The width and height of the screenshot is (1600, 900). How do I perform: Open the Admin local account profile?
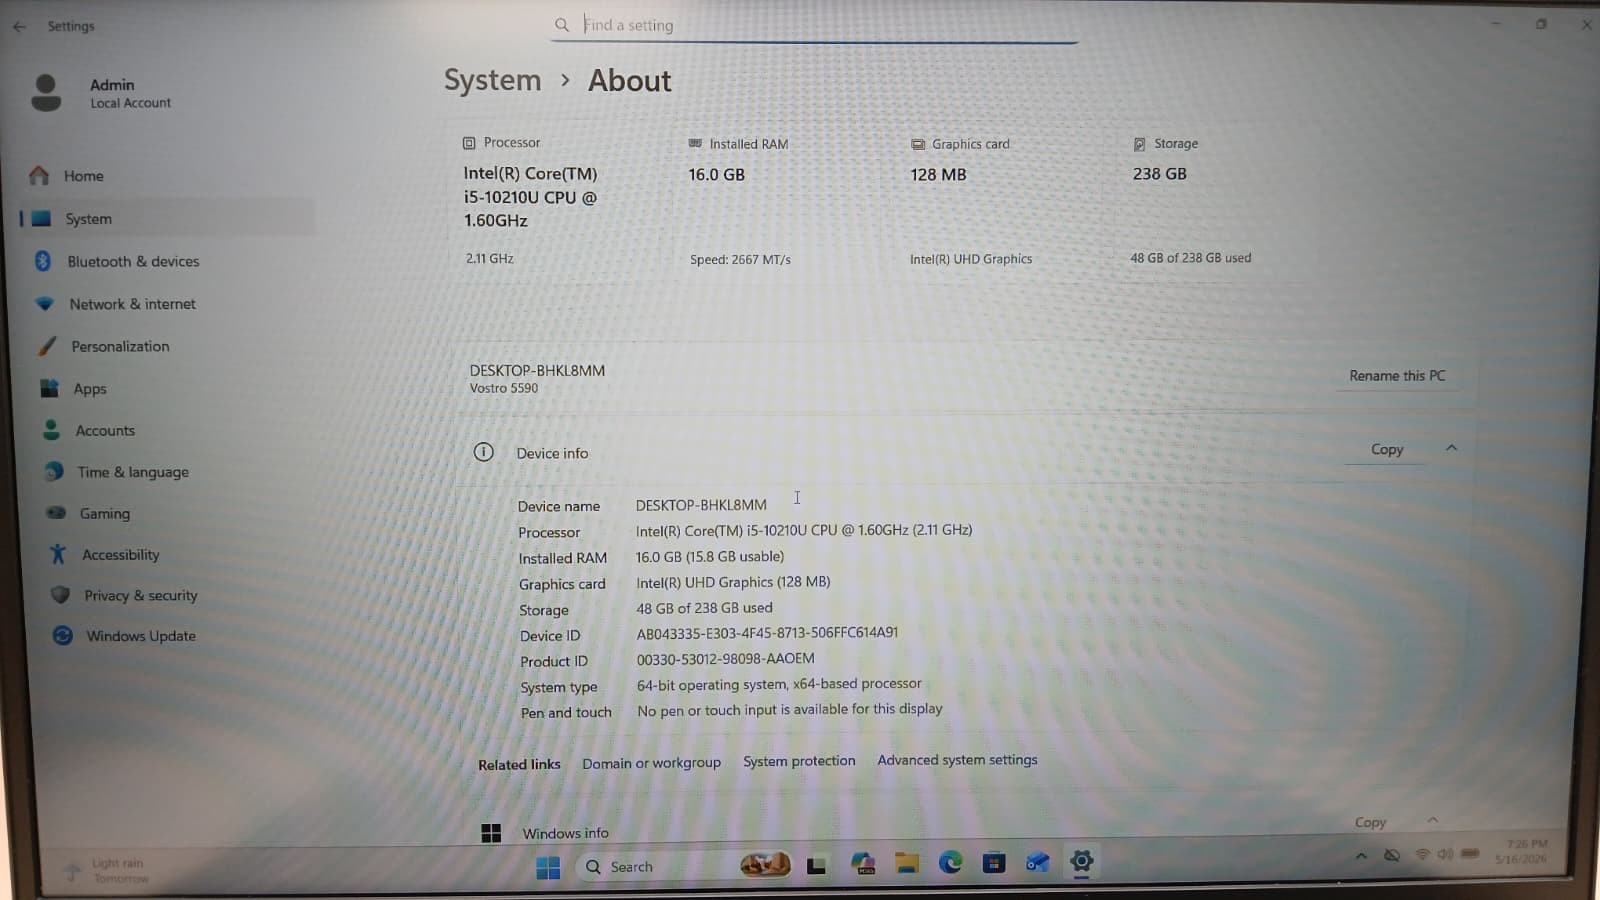[100, 93]
